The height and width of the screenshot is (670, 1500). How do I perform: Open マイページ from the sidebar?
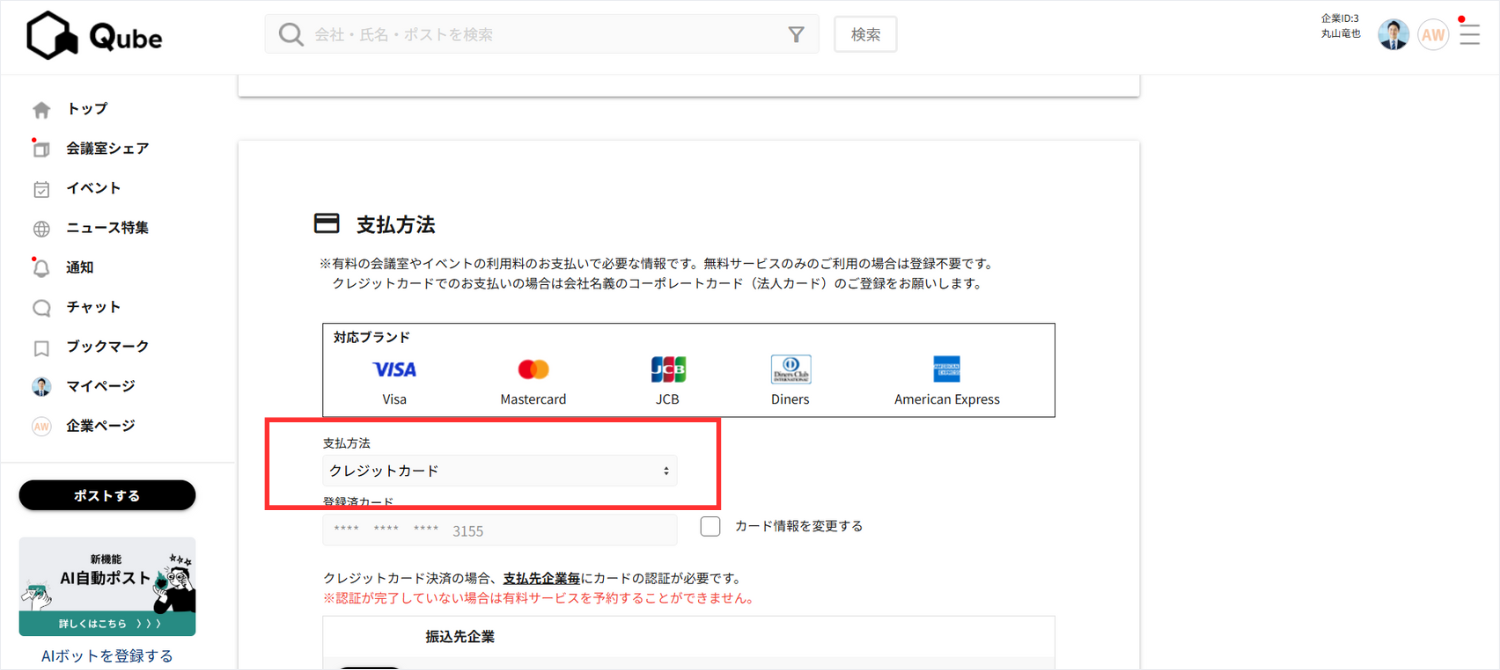tap(100, 386)
